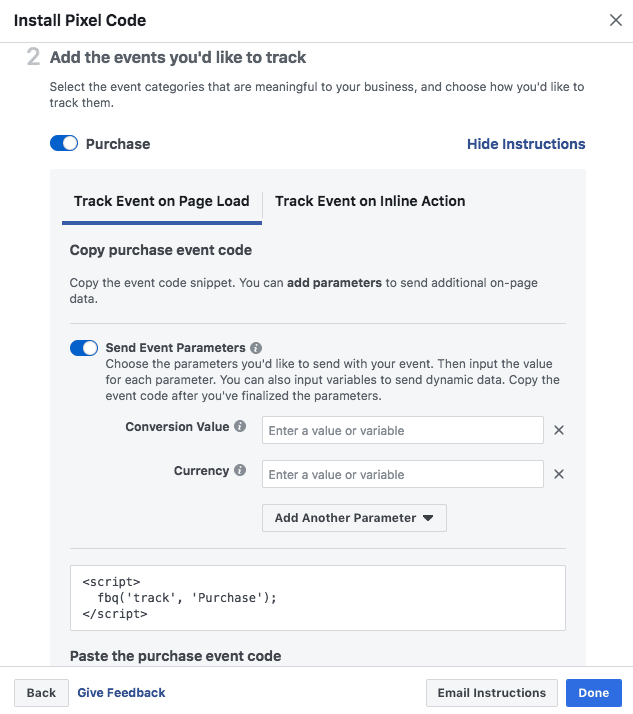Click Email Instructions button
The width and height of the screenshot is (633, 714).
click(x=491, y=693)
